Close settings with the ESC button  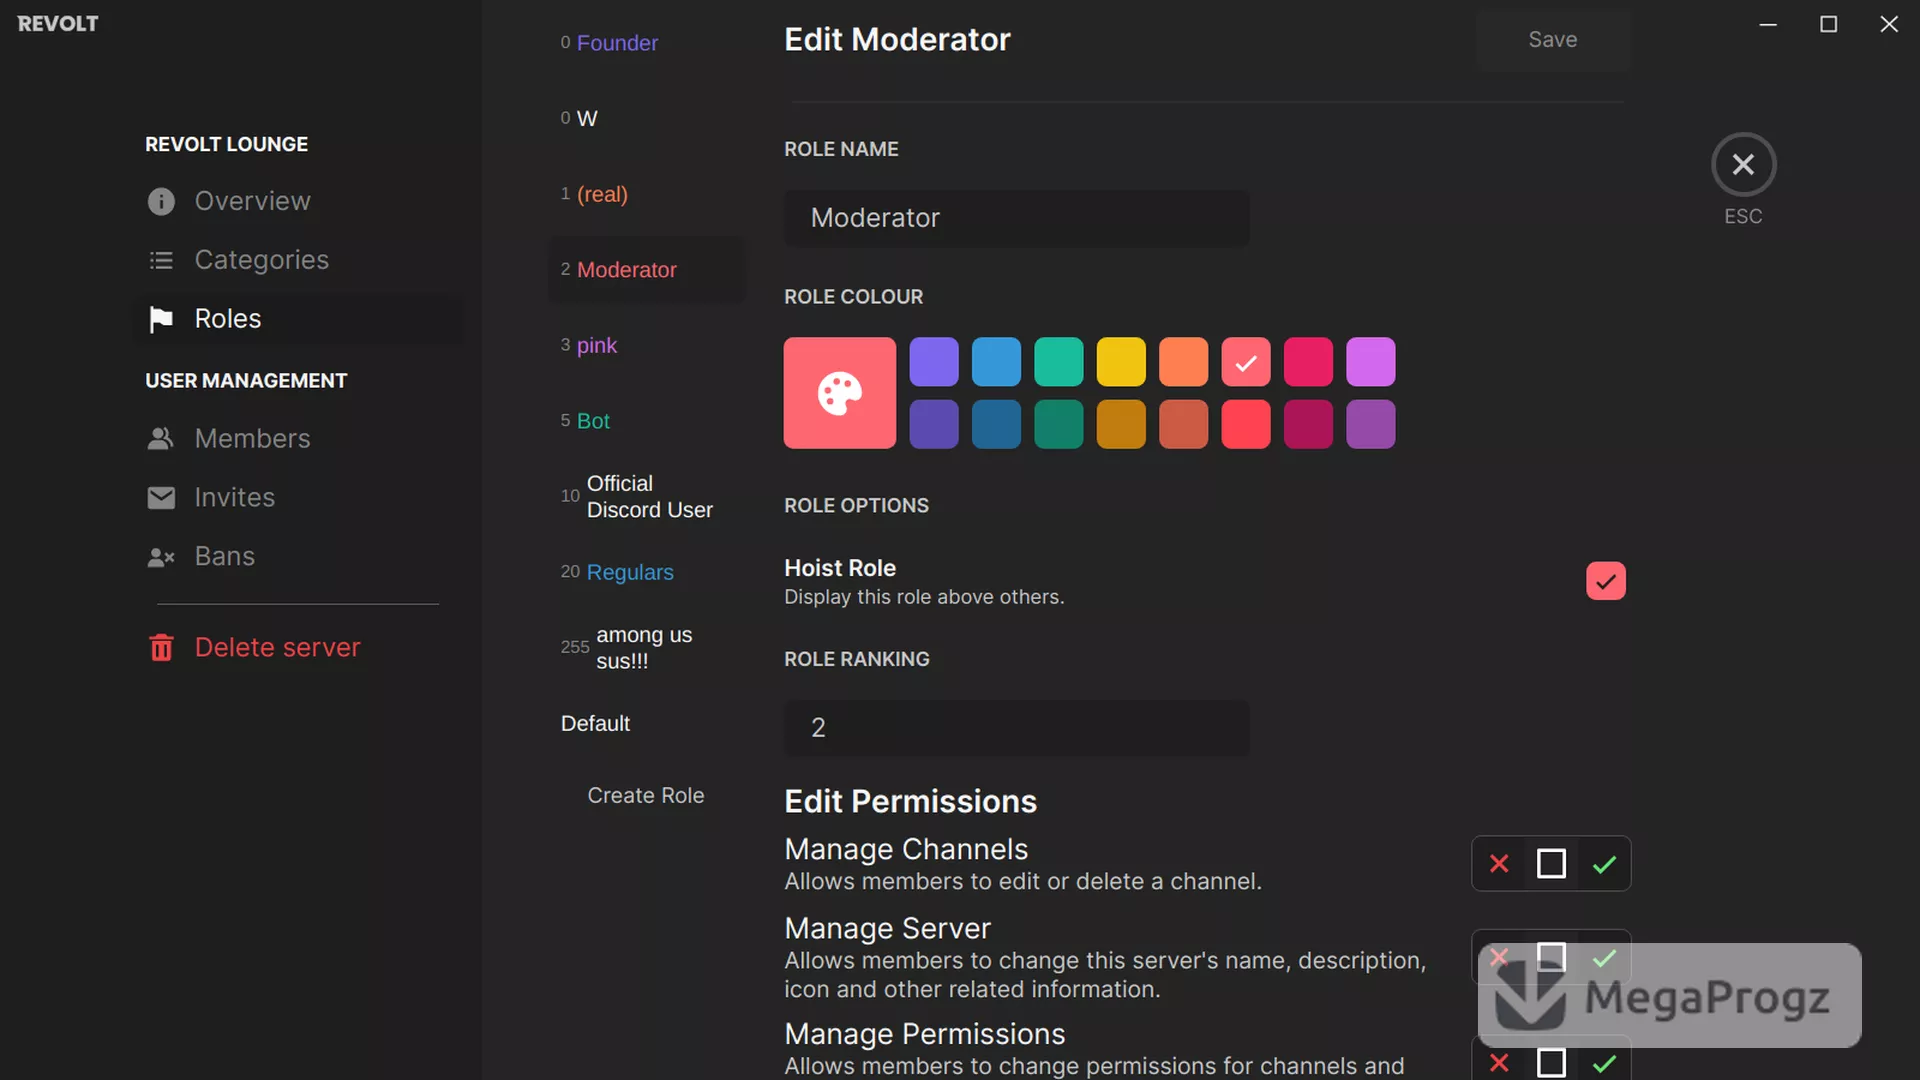[x=1743, y=165]
